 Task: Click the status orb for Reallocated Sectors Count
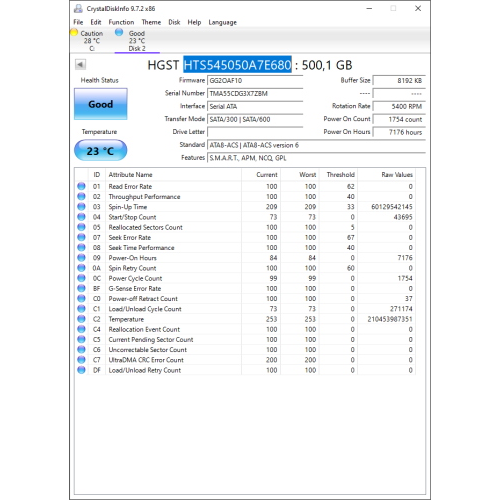coord(81,227)
